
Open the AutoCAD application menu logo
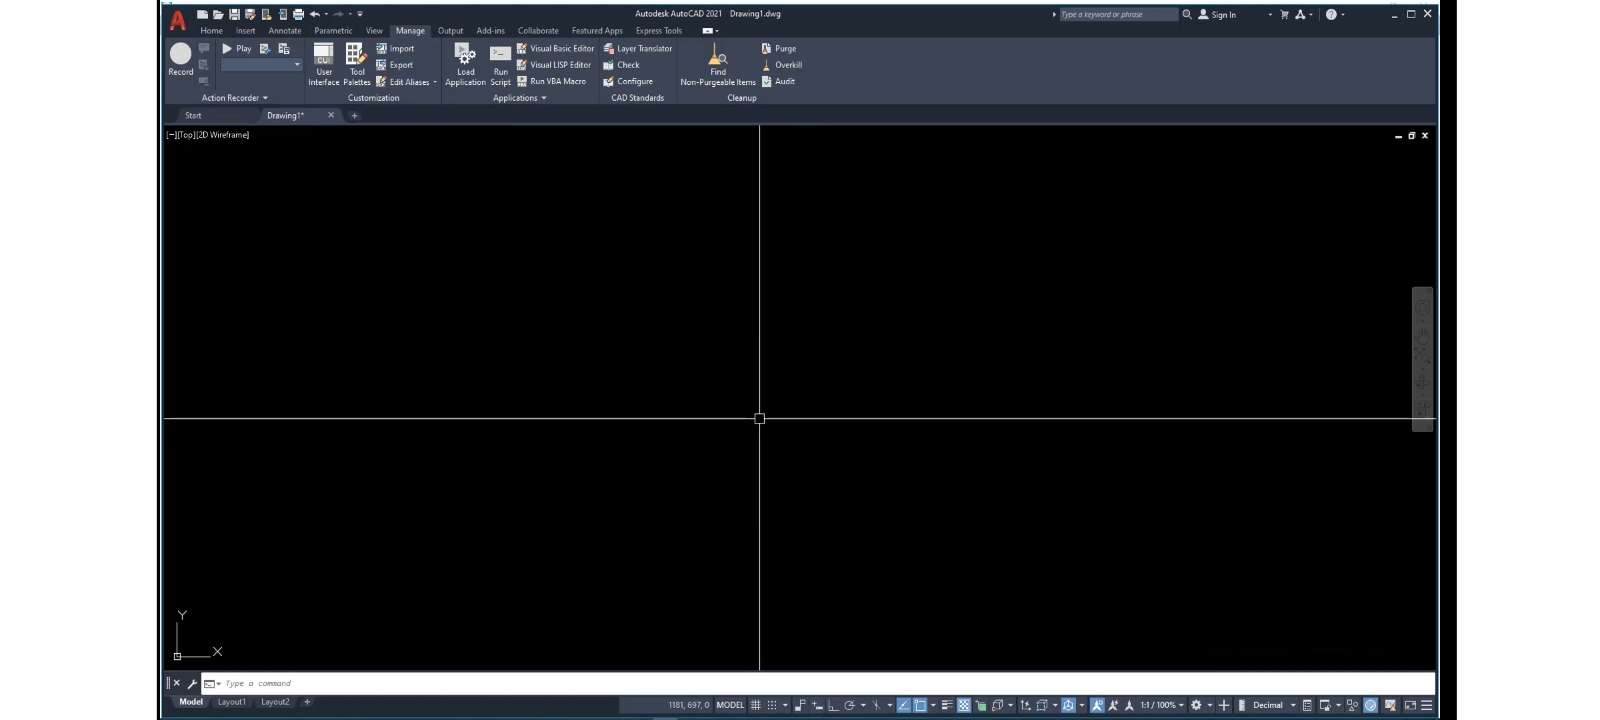click(x=178, y=21)
